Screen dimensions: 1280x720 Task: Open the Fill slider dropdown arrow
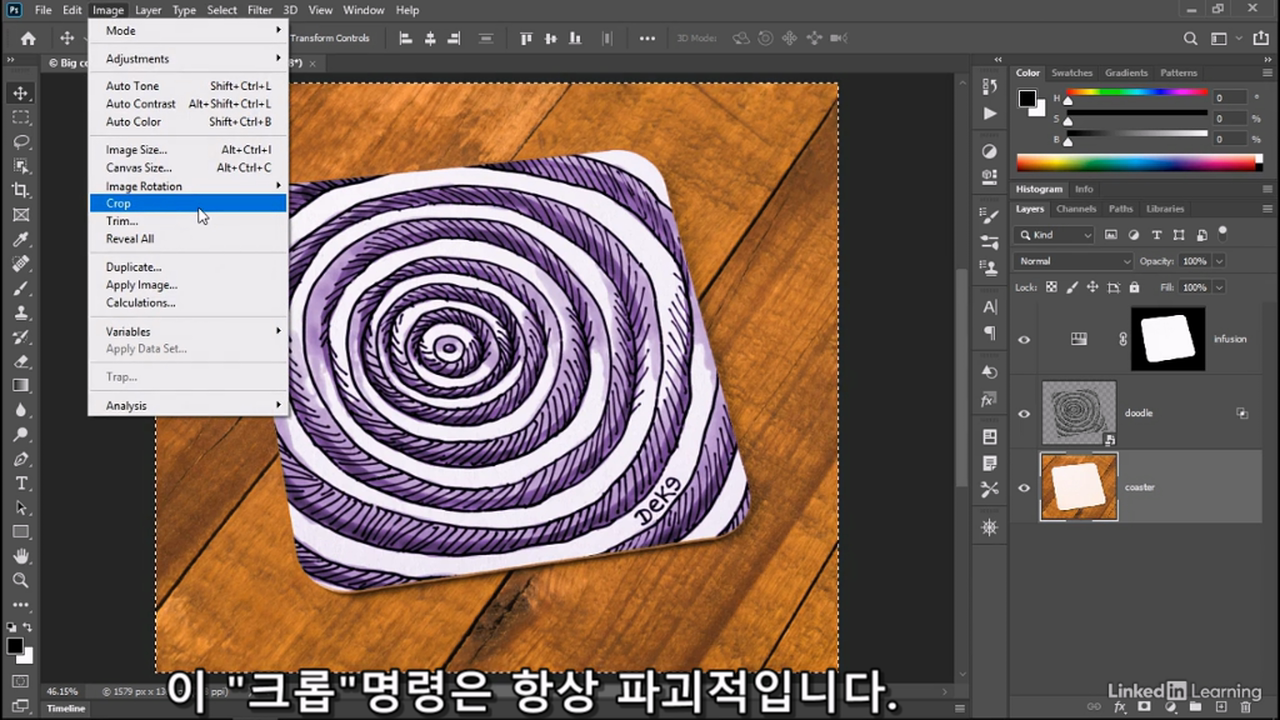pyautogui.click(x=1218, y=287)
